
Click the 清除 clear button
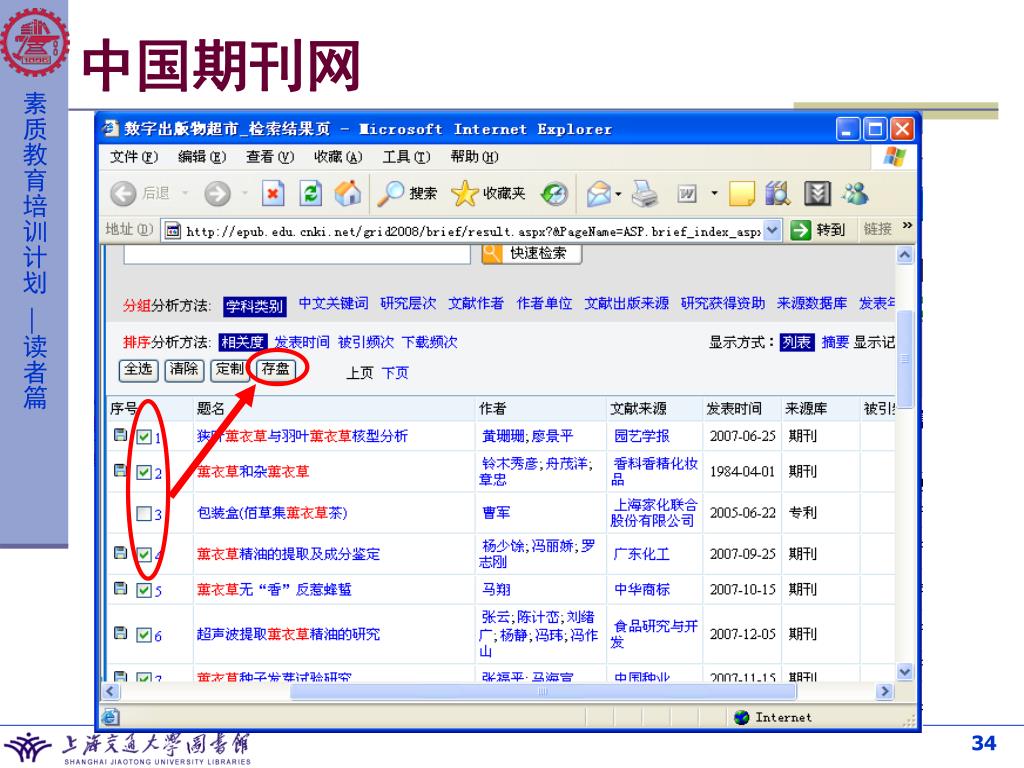pyautogui.click(x=184, y=370)
